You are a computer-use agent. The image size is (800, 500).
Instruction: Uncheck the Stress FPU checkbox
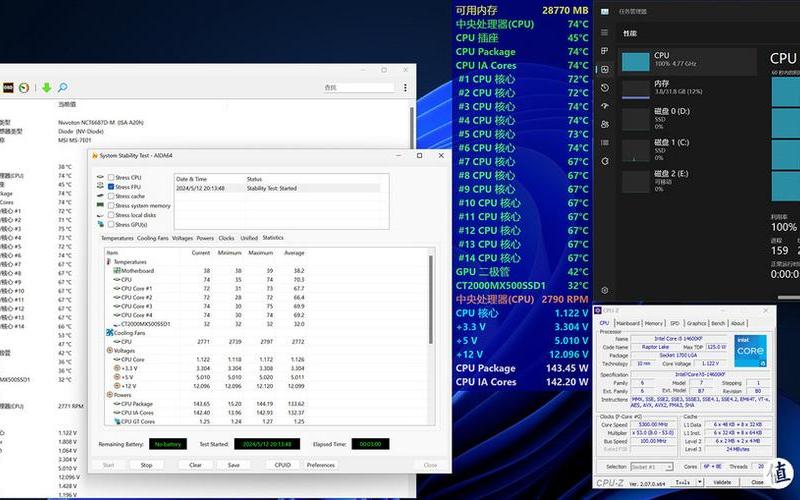coord(111,187)
